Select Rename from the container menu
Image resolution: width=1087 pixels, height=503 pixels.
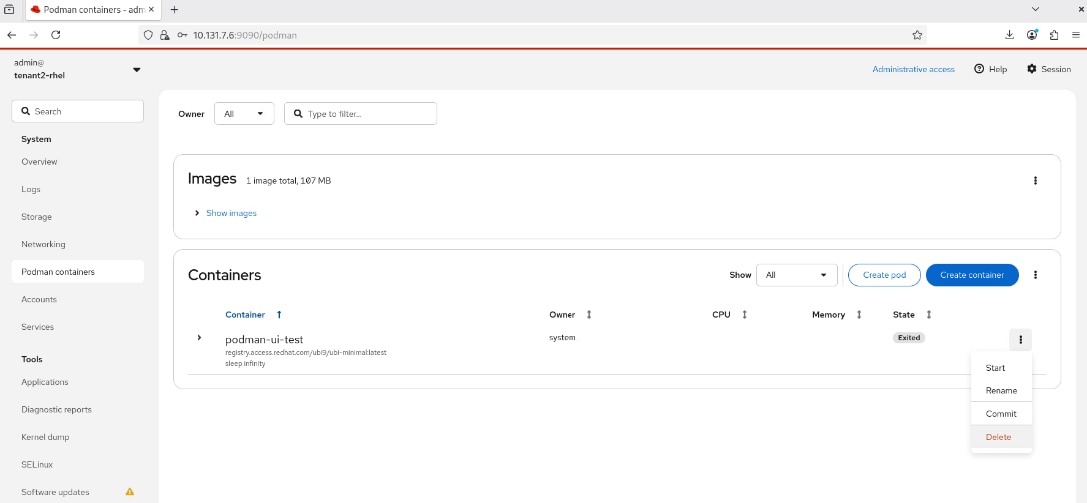point(1001,391)
